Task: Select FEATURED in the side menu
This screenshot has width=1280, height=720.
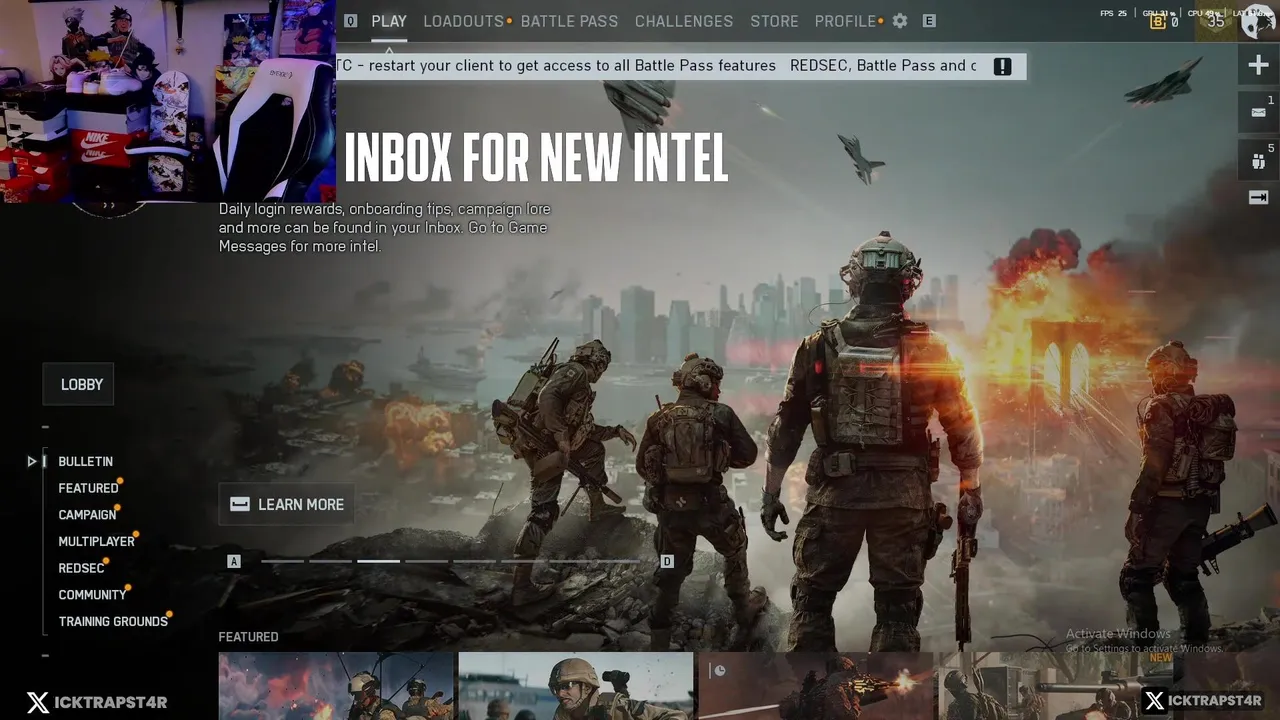Action: tap(88, 488)
